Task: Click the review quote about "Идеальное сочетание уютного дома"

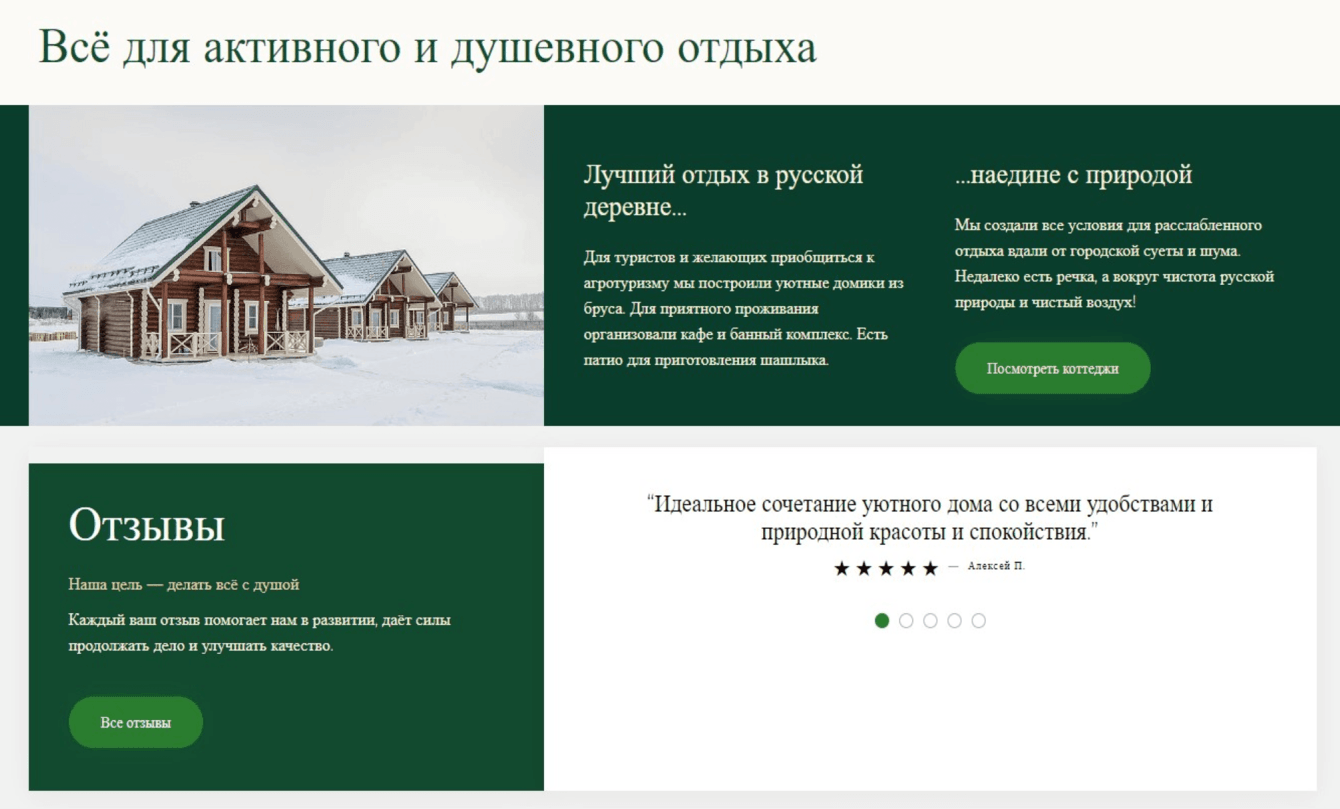Action: (x=930, y=517)
